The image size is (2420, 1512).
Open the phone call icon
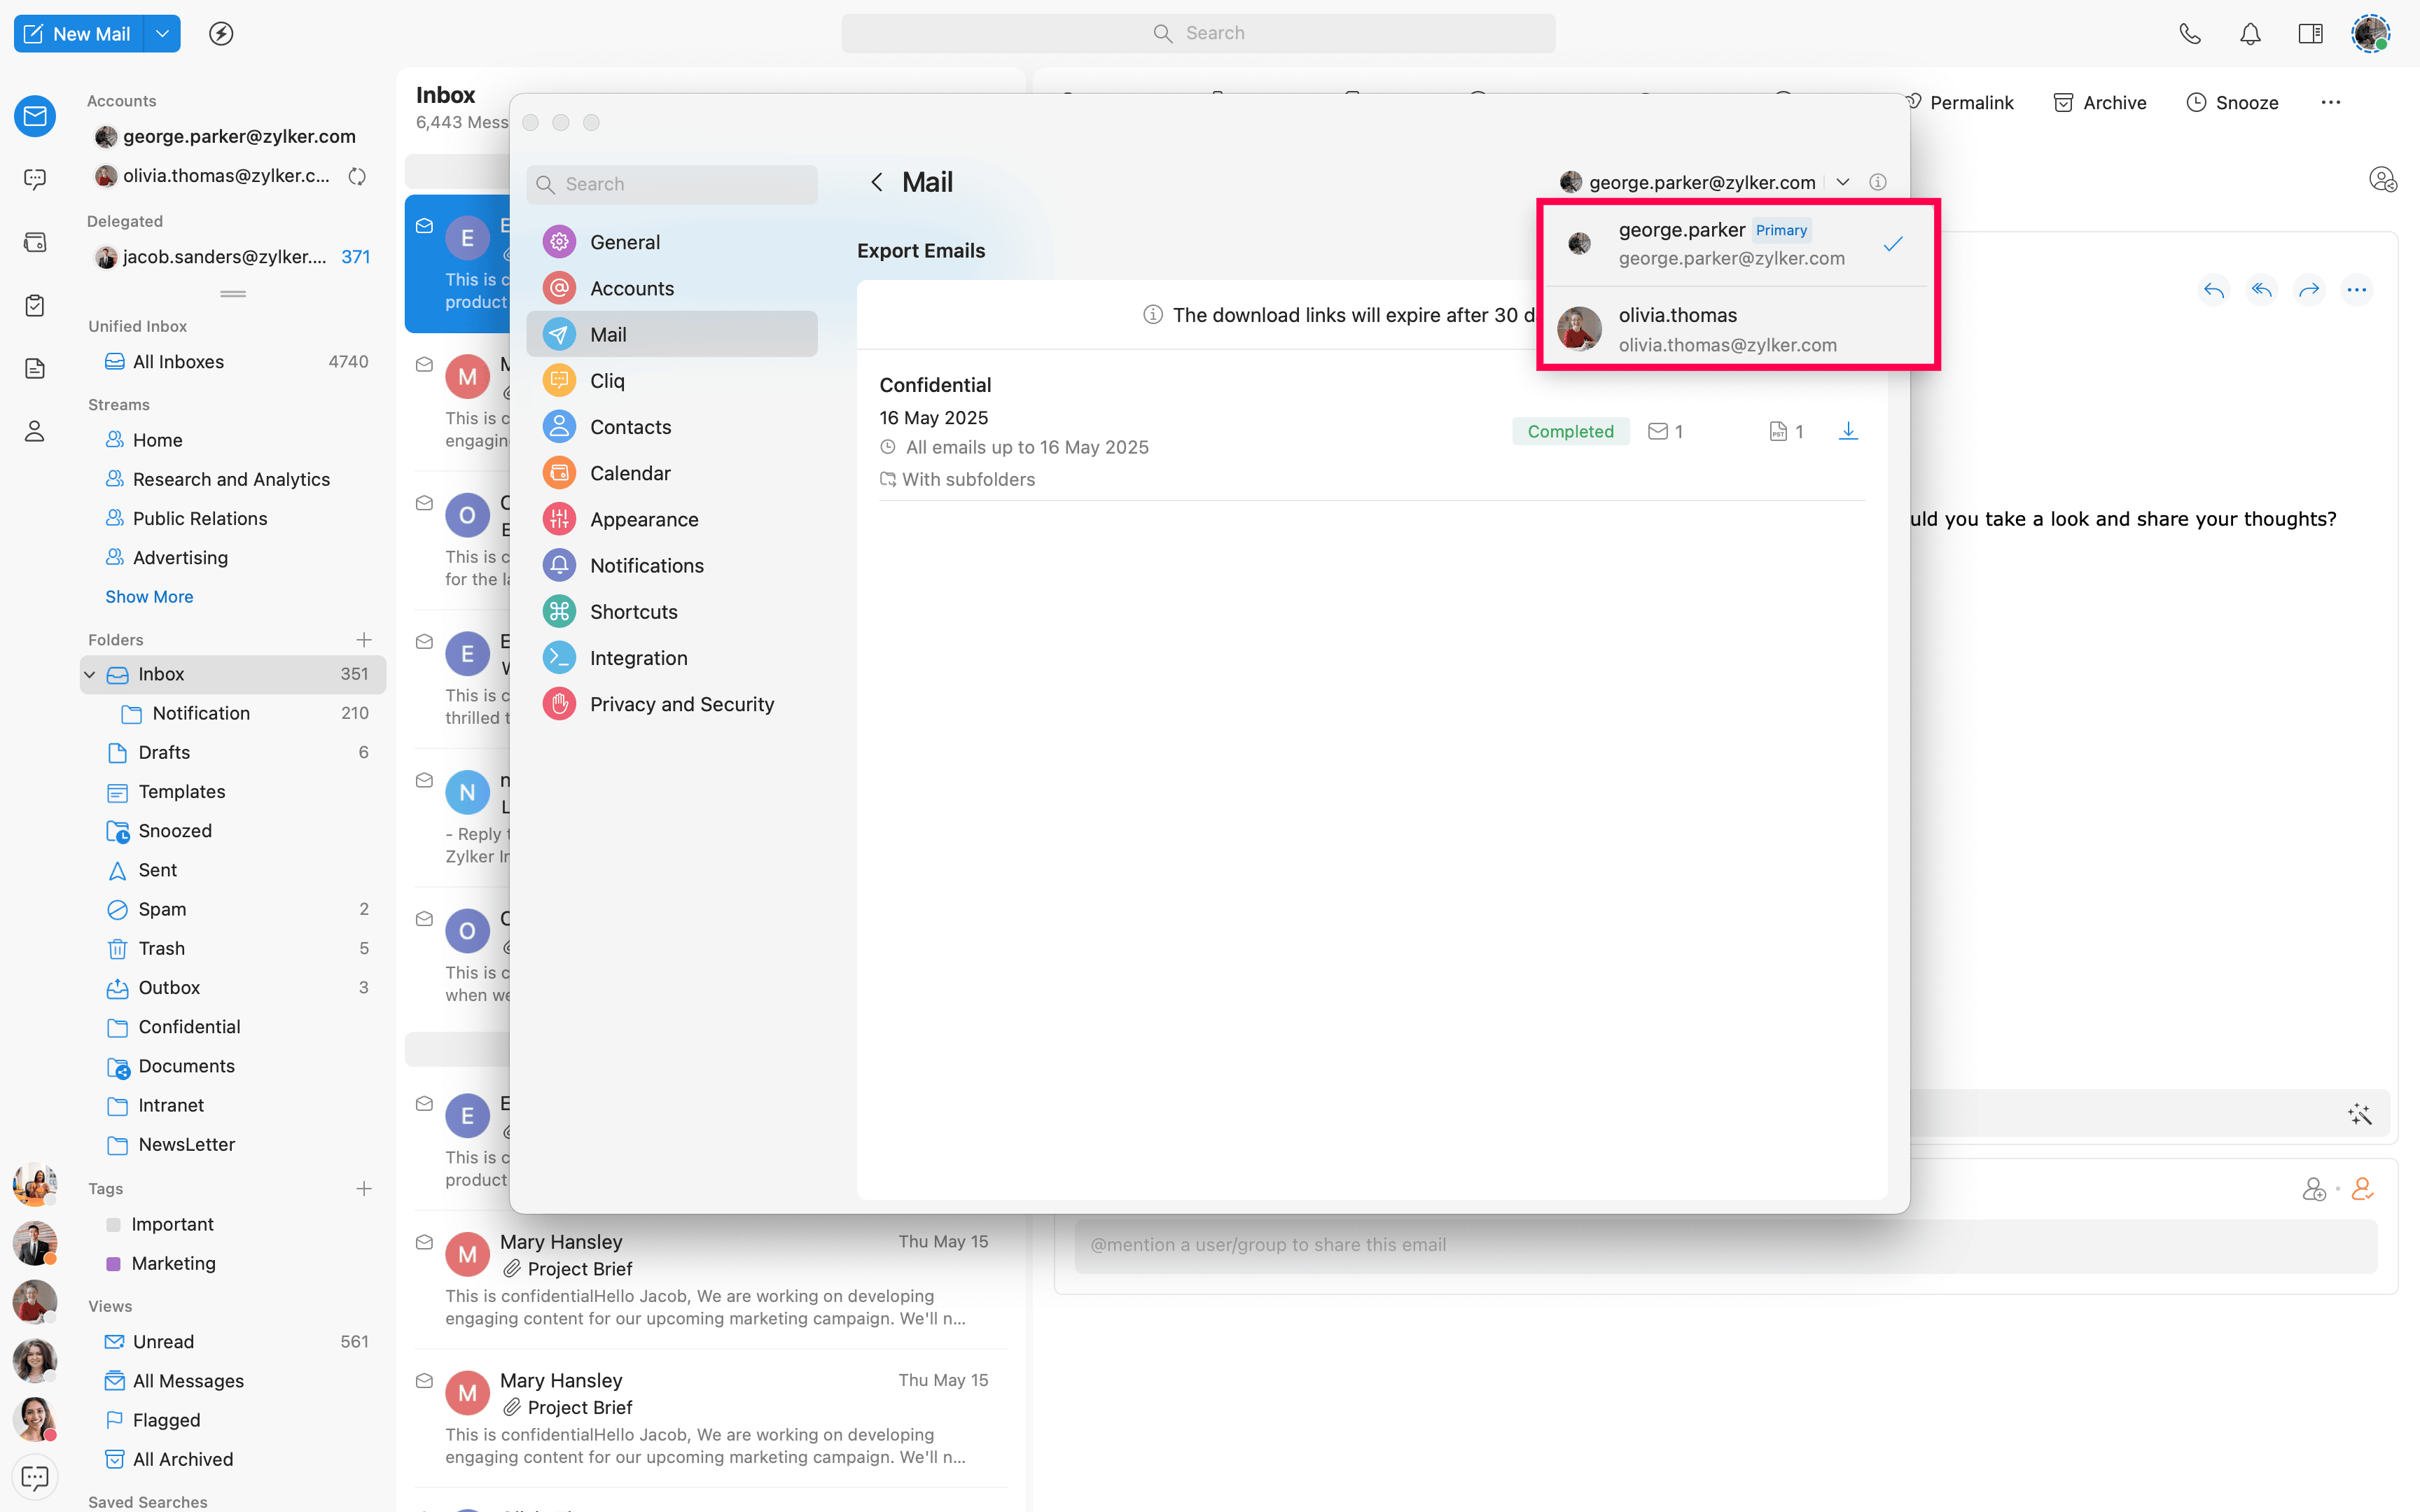(2189, 33)
